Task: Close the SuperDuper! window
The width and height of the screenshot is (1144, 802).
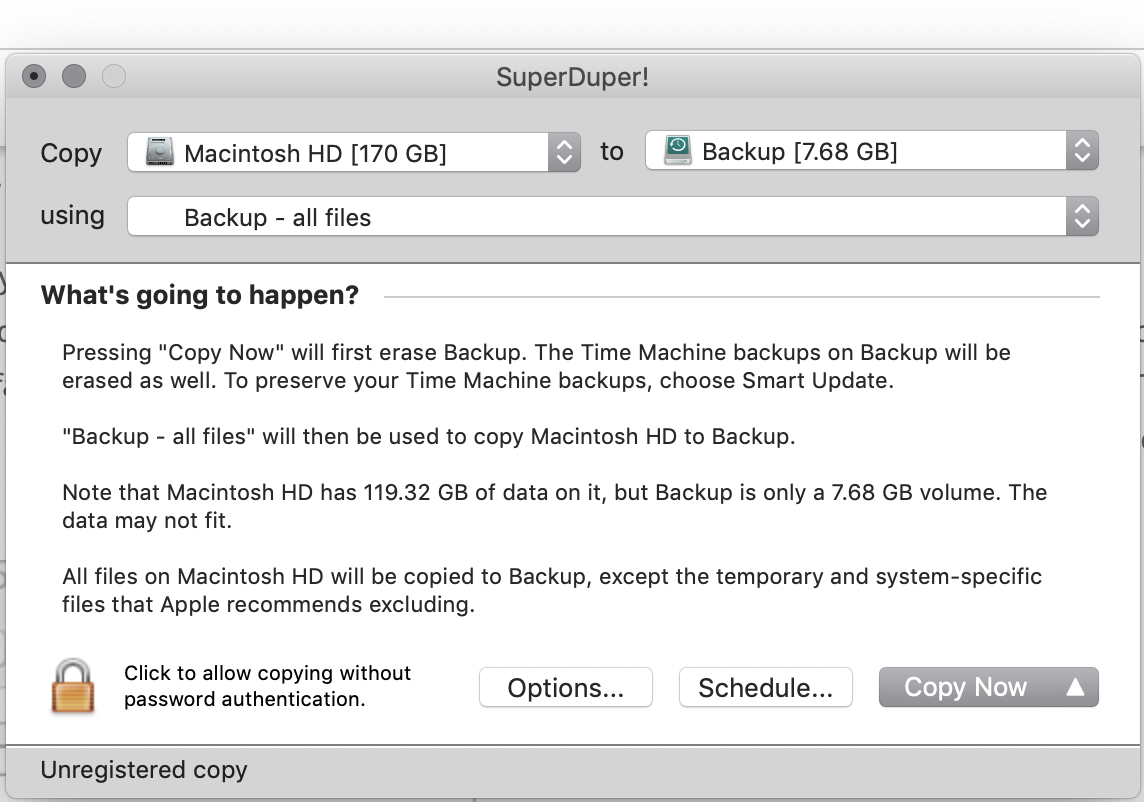Action: pos(34,76)
